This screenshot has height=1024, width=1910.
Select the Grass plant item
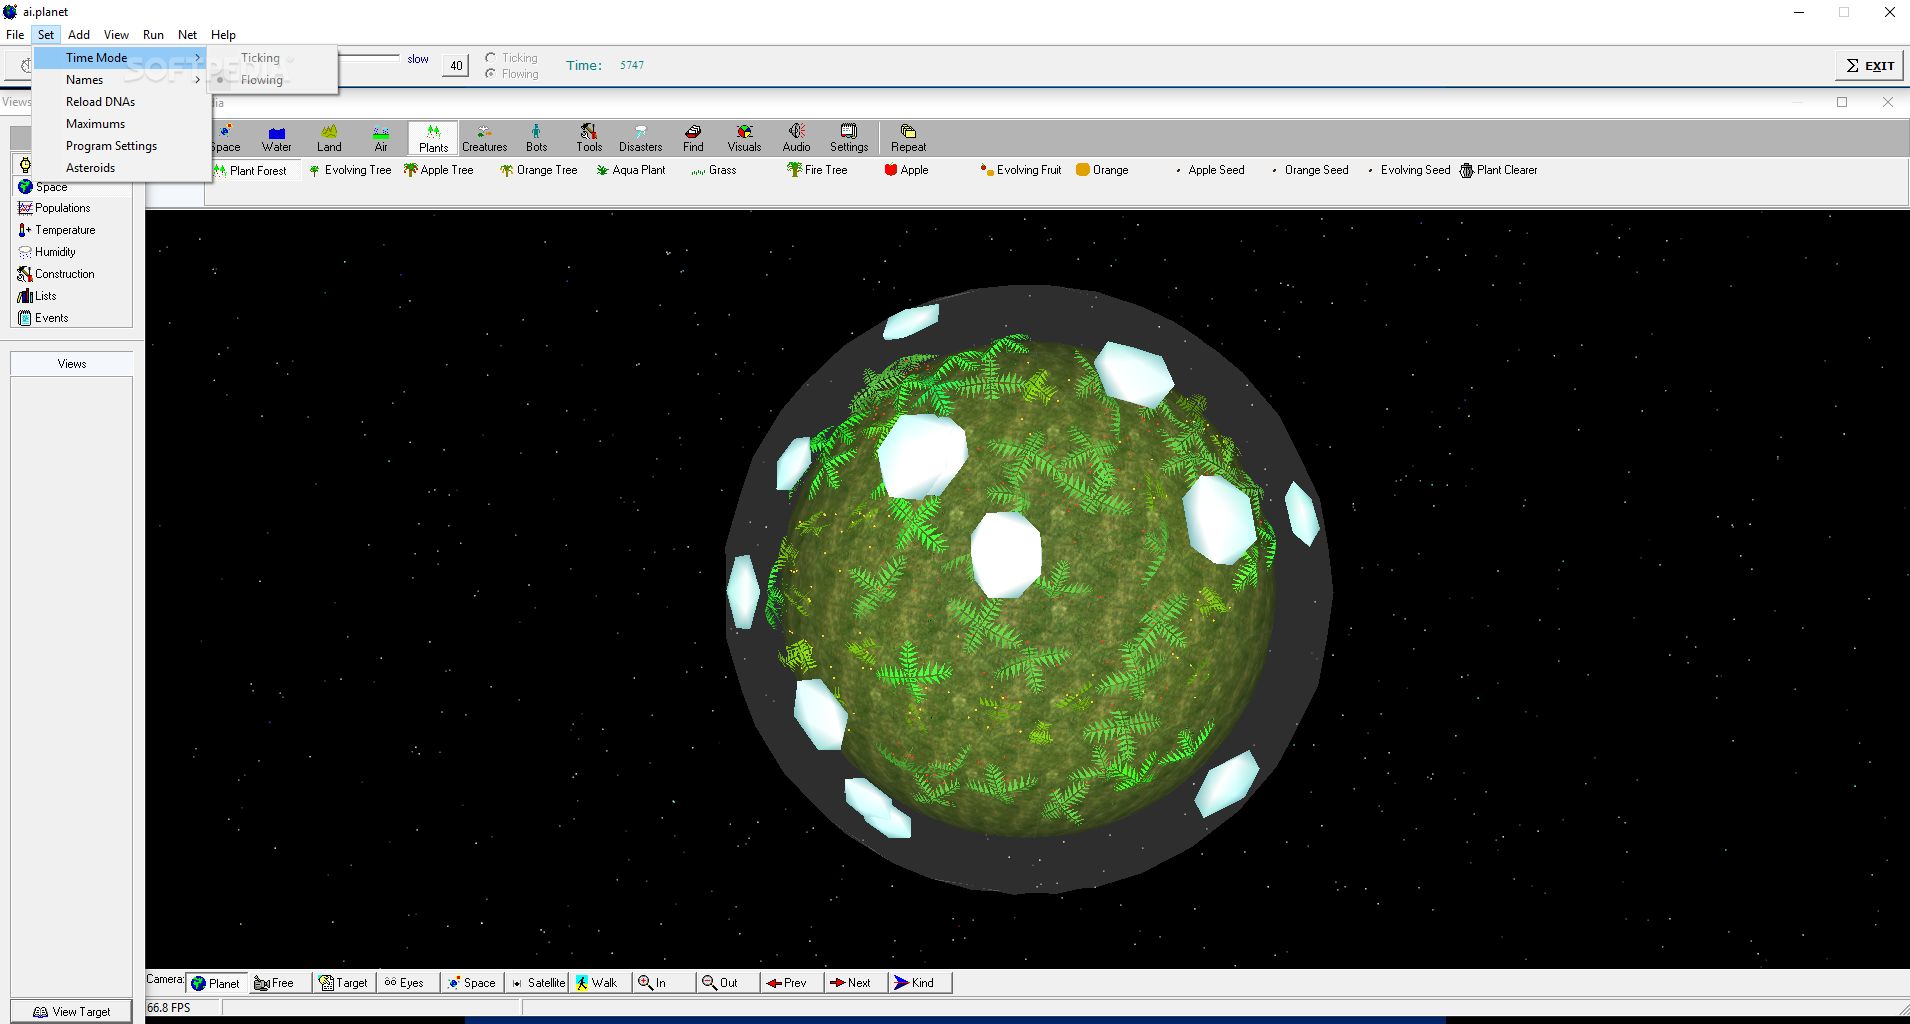tap(714, 171)
